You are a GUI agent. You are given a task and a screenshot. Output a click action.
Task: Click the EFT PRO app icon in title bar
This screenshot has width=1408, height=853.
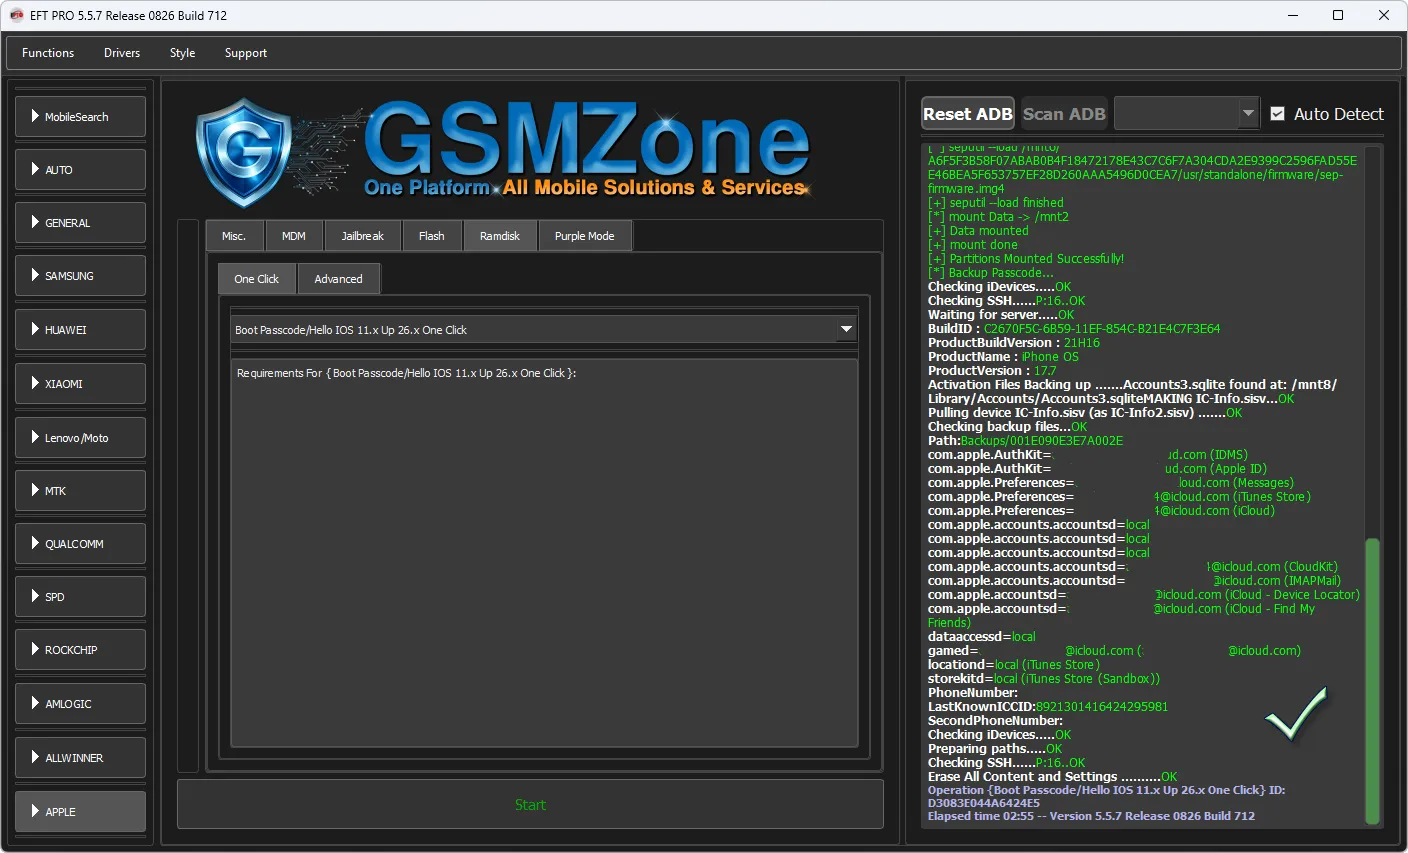coord(16,15)
